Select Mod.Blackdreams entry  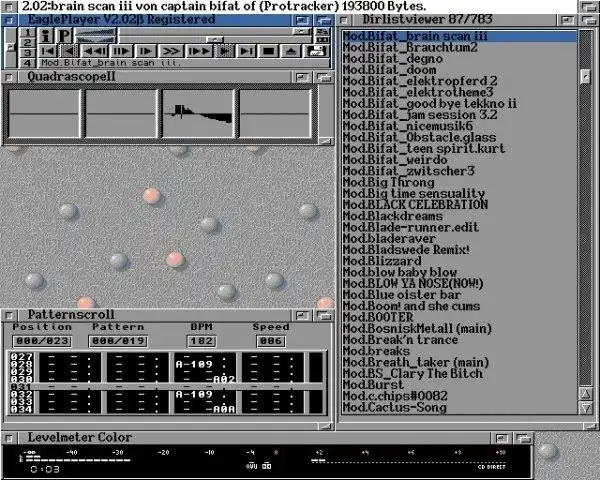[x=459, y=216]
